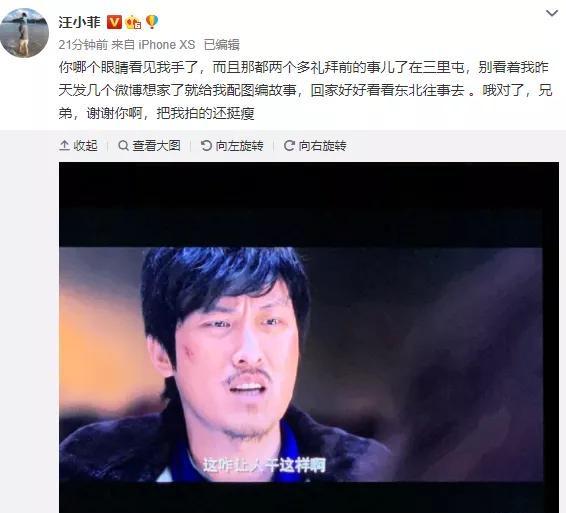566x513 pixels.
Task: Open the post options chevron menu
Action: (x=552, y=13)
